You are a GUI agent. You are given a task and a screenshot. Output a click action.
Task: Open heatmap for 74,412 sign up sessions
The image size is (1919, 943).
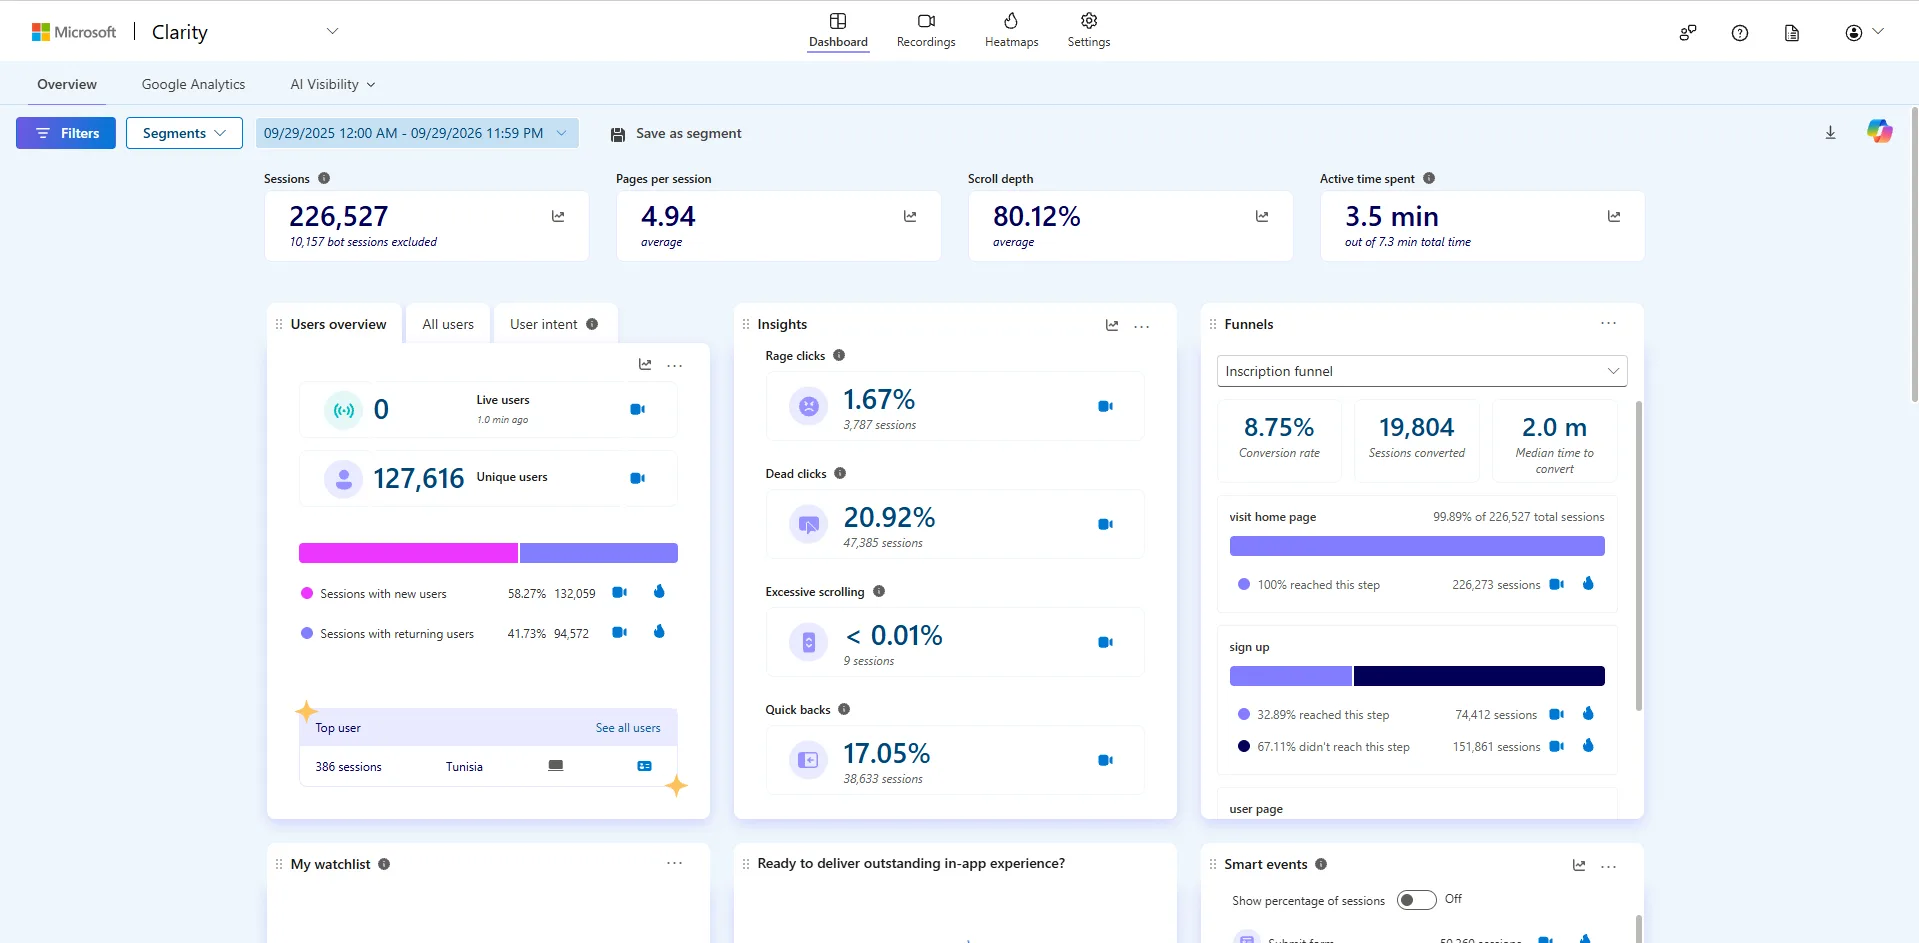click(1588, 714)
